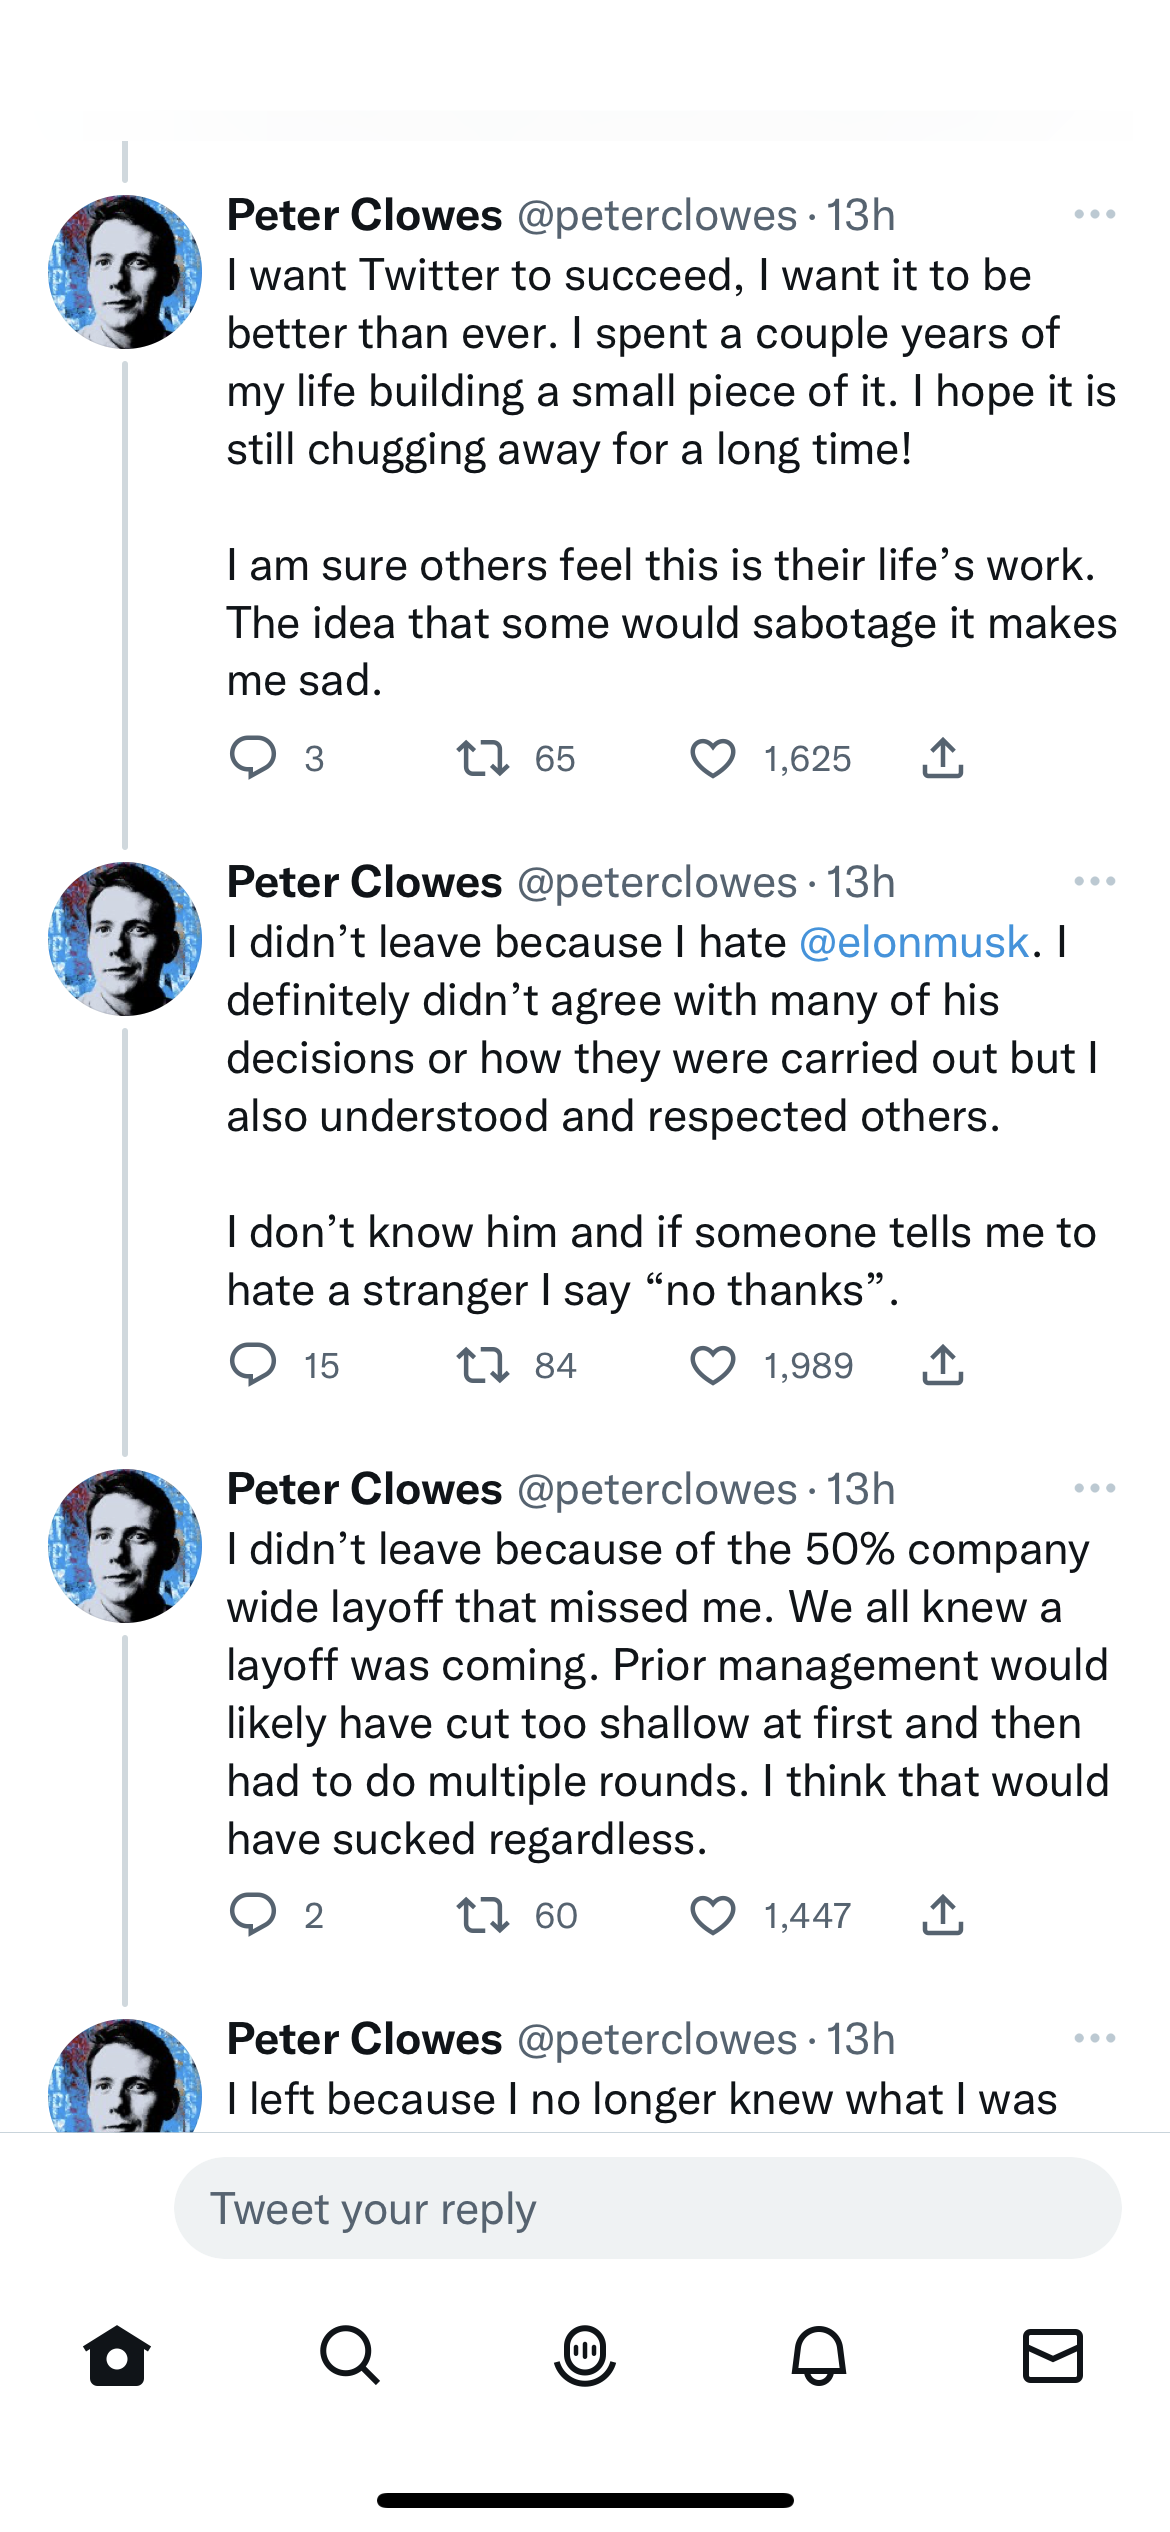Screen dimensions: 1170x2532
Task: Open more options on the @elonmusk tweet
Action: pos(1094,882)
